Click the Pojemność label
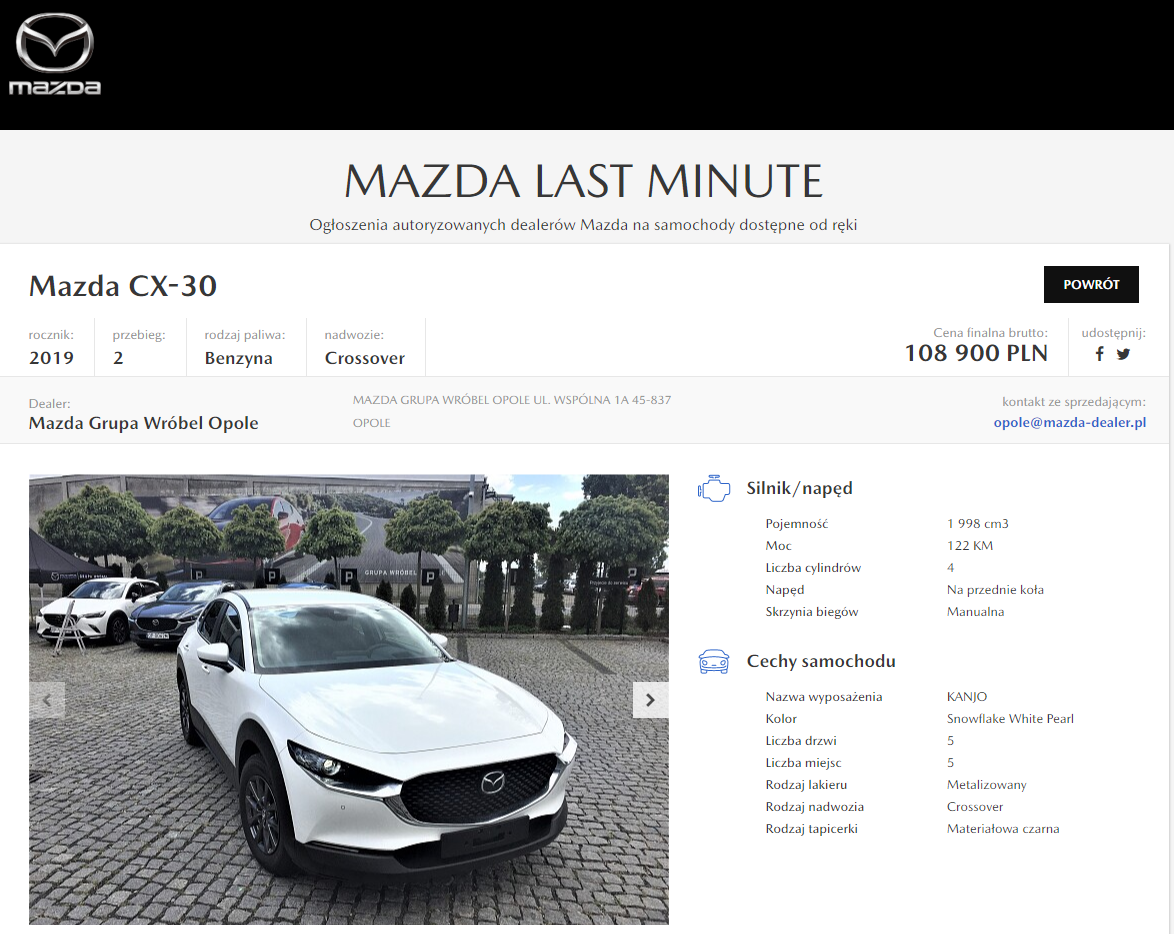This screenshot has height=934, width=1174. pyautogui.click(x=797, y=524)
